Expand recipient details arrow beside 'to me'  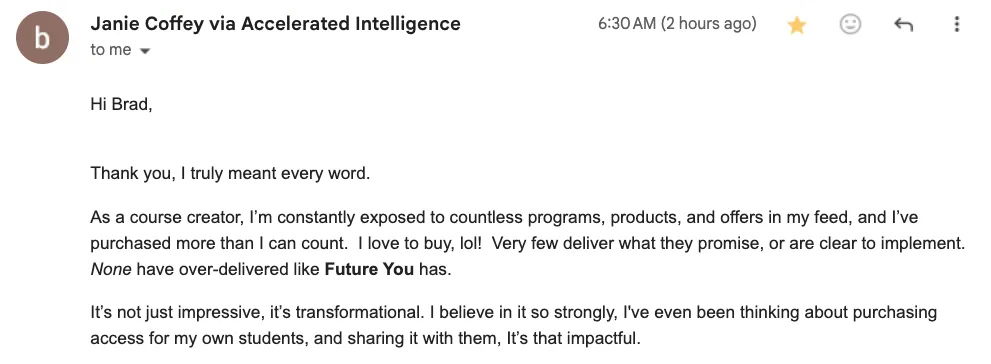tap(145, 51)
